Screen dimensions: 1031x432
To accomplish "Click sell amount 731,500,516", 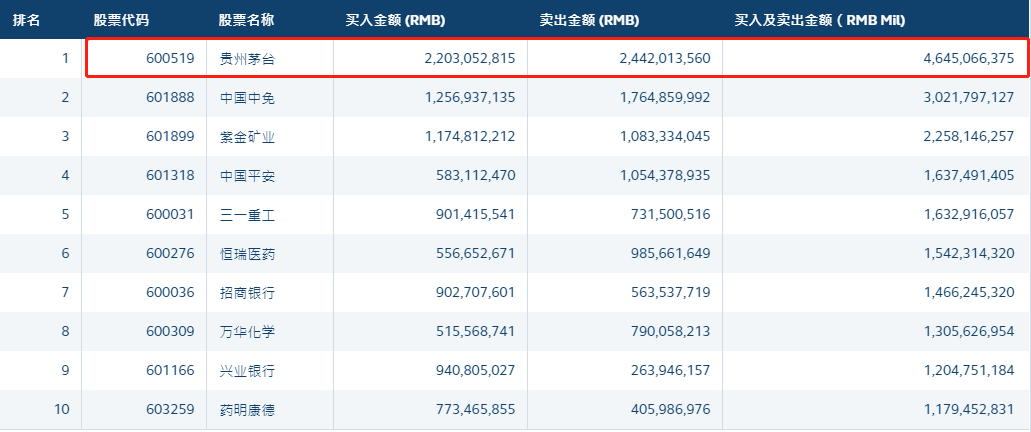I will [671, 214].
